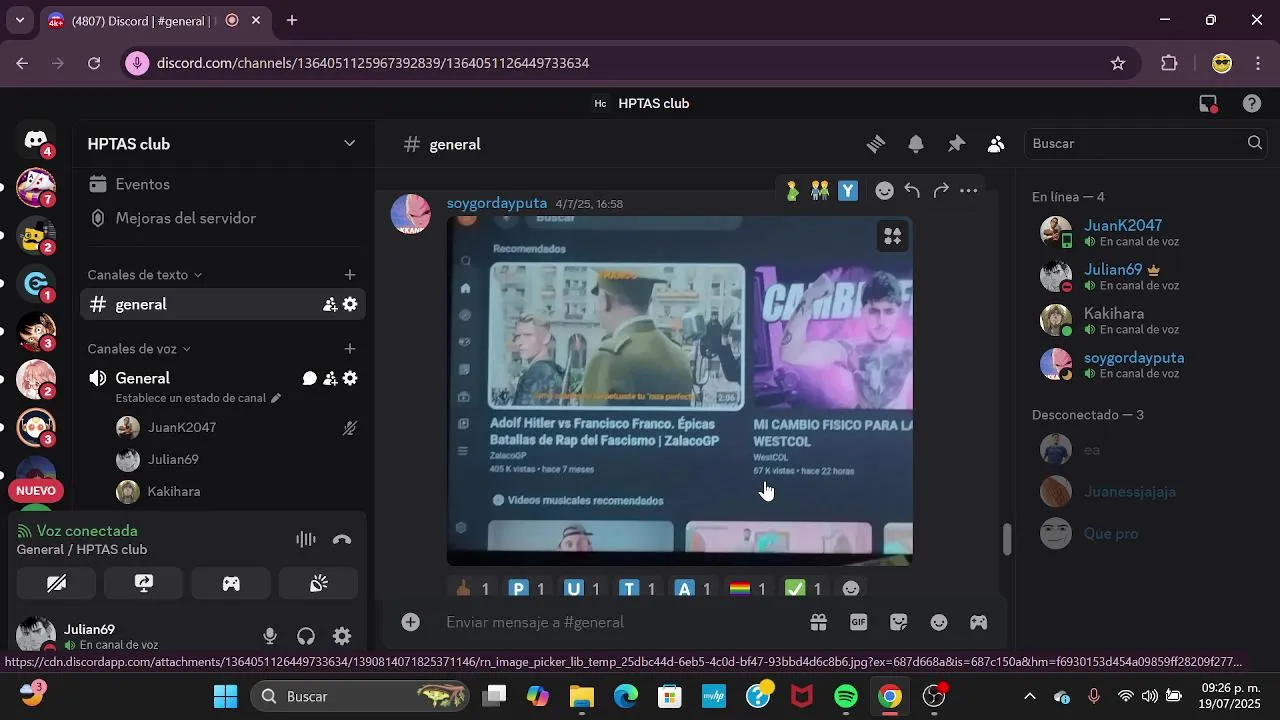Expand the HPTAS club server menu
This screenshot has height=720, width=1280.
coord(222,144)
